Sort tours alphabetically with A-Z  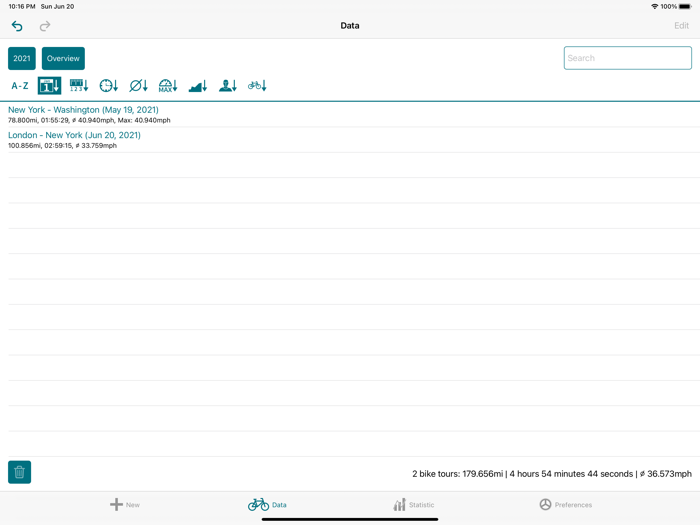20,86
